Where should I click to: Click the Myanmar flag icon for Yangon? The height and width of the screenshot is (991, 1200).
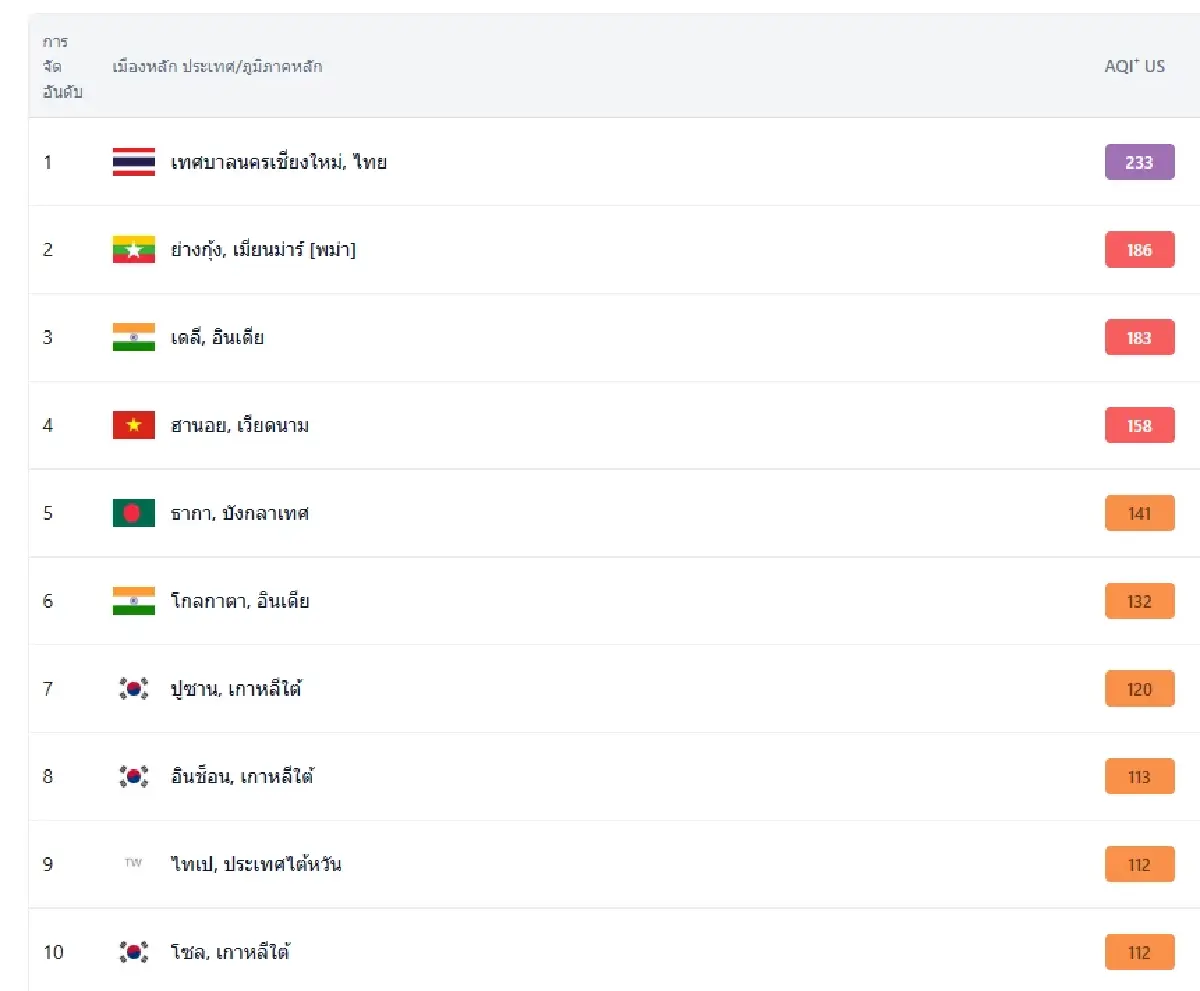click(x=133, y=250)
